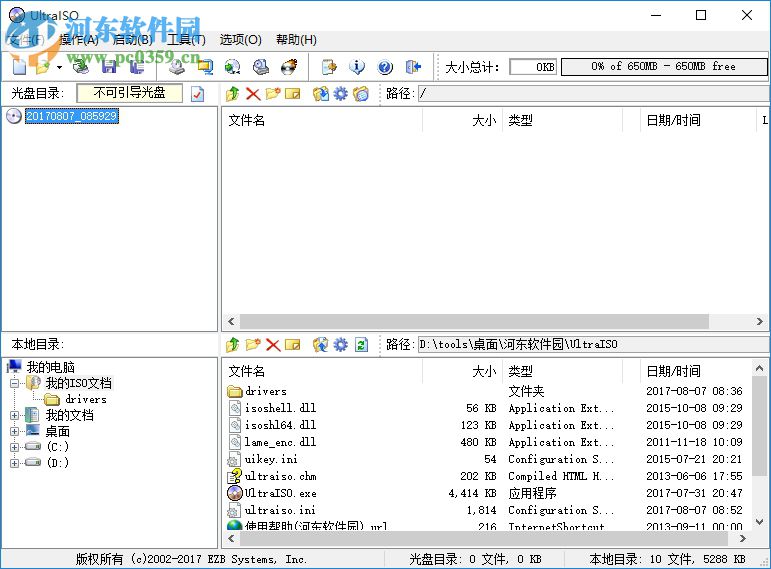Open the 帮助(H) menu

pyautogui.click(x=297, y=39)
